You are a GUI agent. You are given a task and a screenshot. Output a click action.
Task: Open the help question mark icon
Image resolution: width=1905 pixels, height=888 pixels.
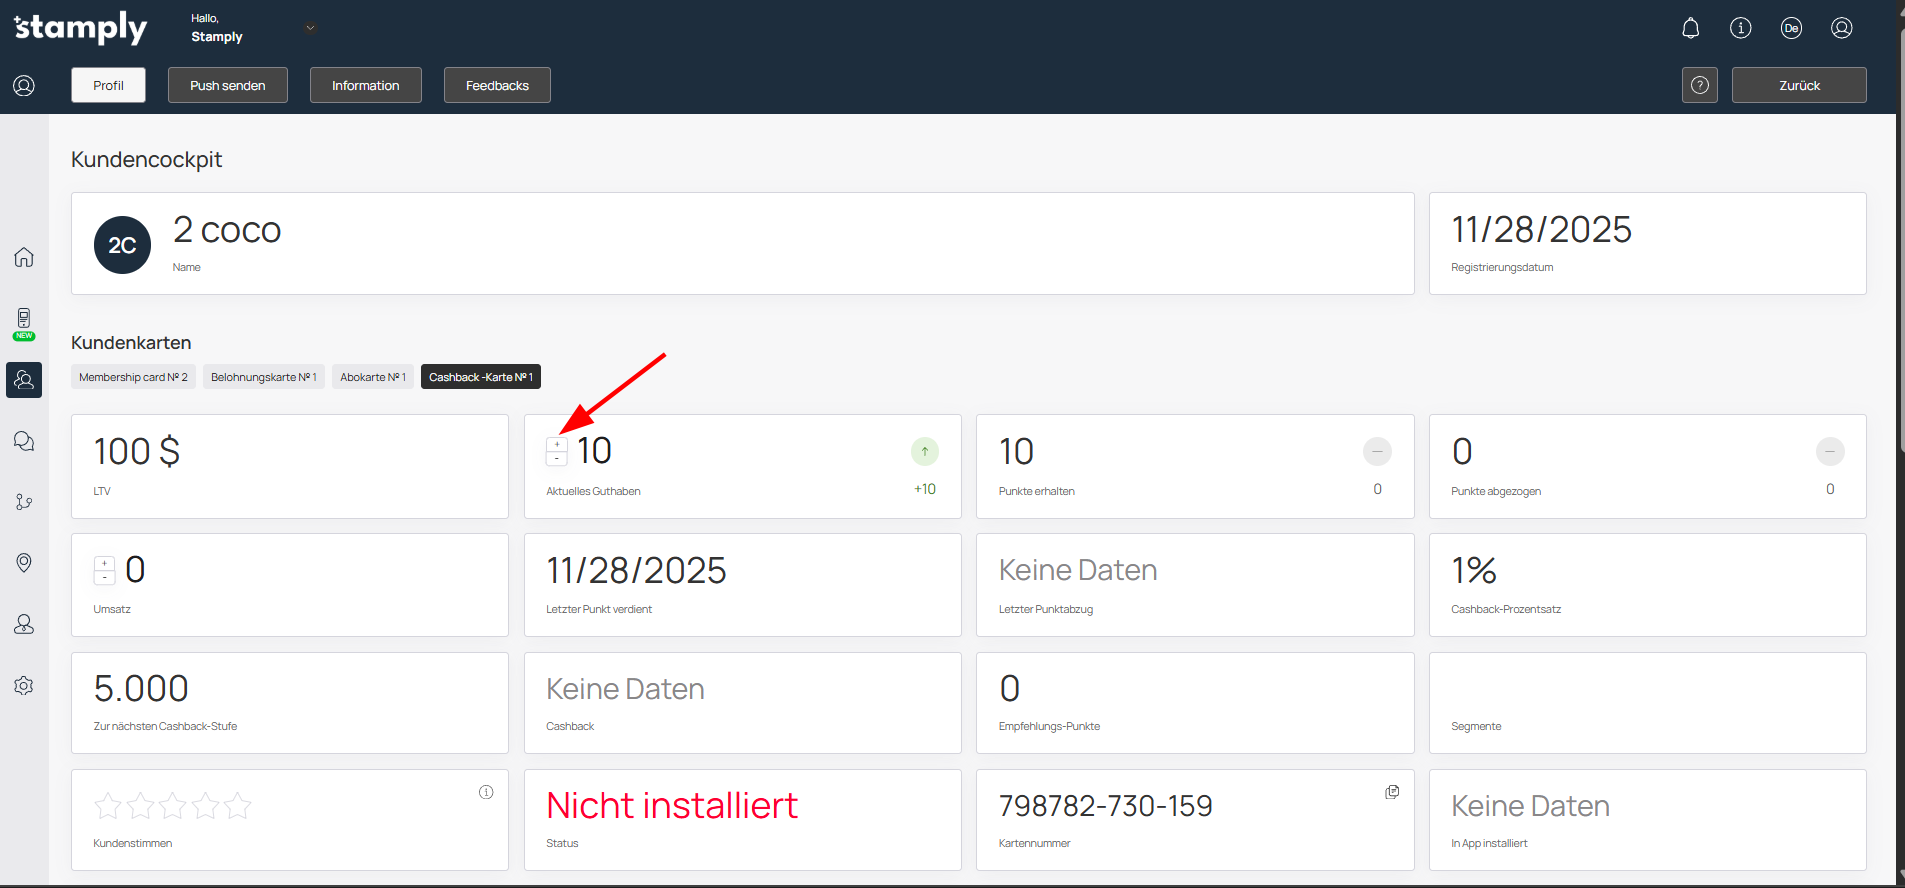1699,85
